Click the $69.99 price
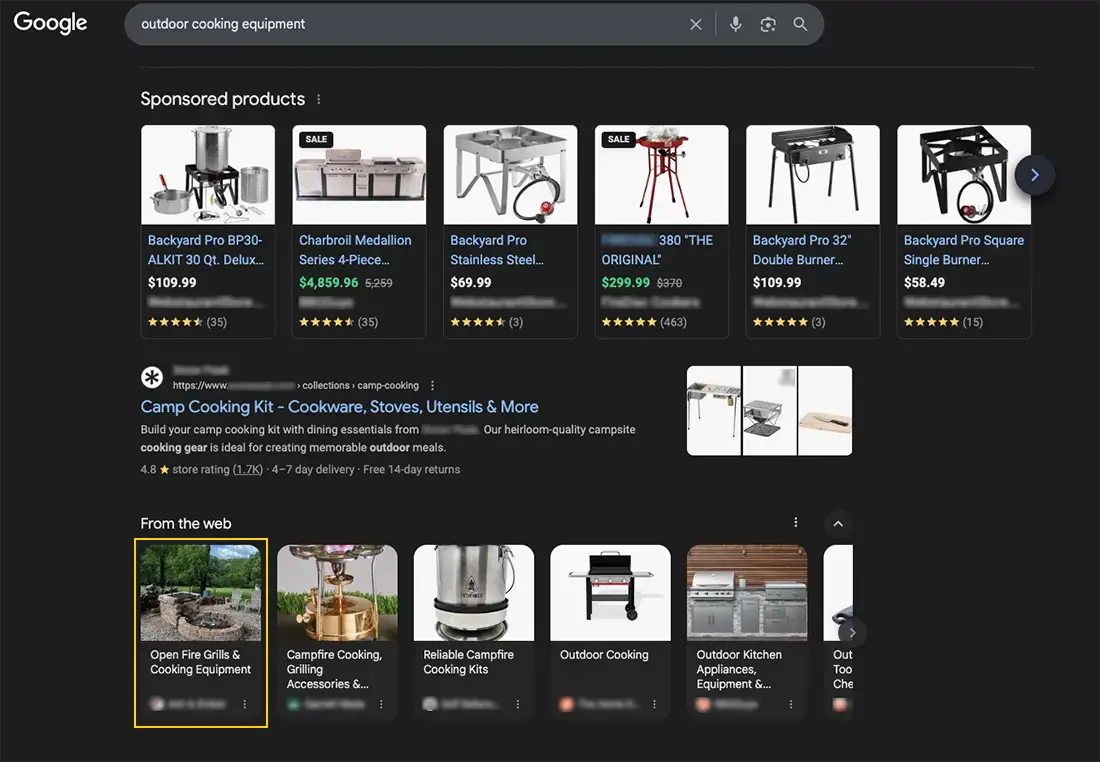This screenshot has width=1100, height=762. tap(471, 283)
